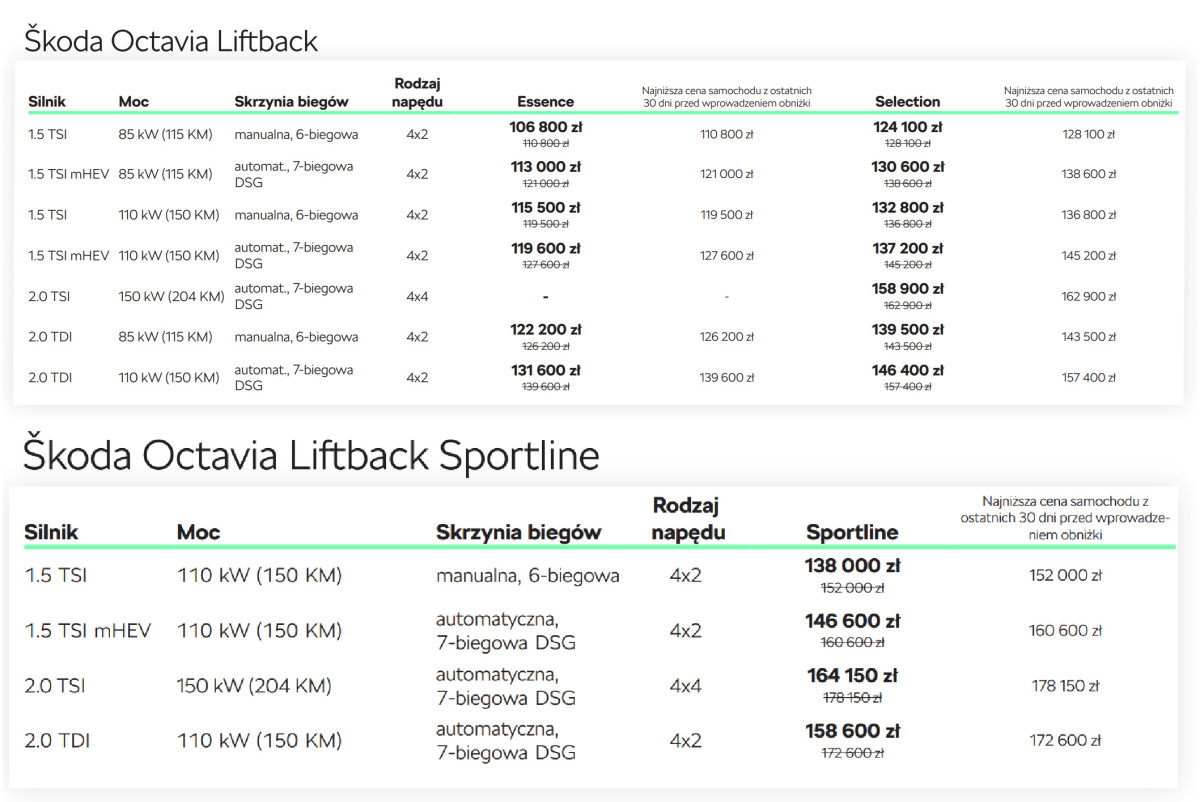1200x802 pixels.
Task: Select manualna, 6-biegowa in Sportline table
Action: pyautogui.click(x=527, y=576)
